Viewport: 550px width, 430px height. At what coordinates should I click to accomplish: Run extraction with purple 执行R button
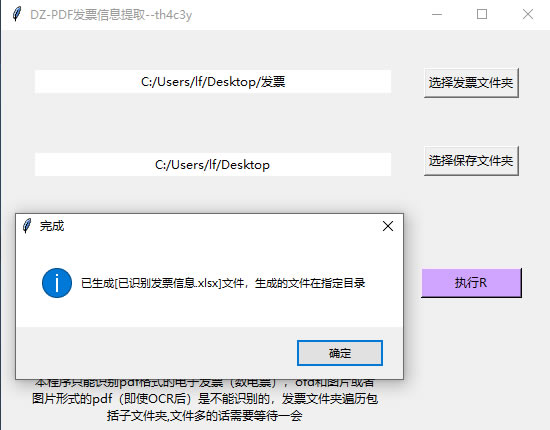[471, 283]
